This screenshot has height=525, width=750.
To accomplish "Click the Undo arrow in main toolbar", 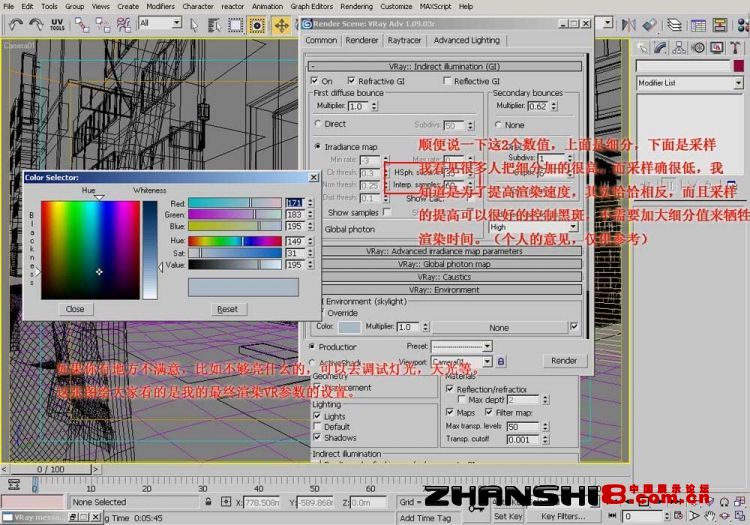I will coord(16,24).
